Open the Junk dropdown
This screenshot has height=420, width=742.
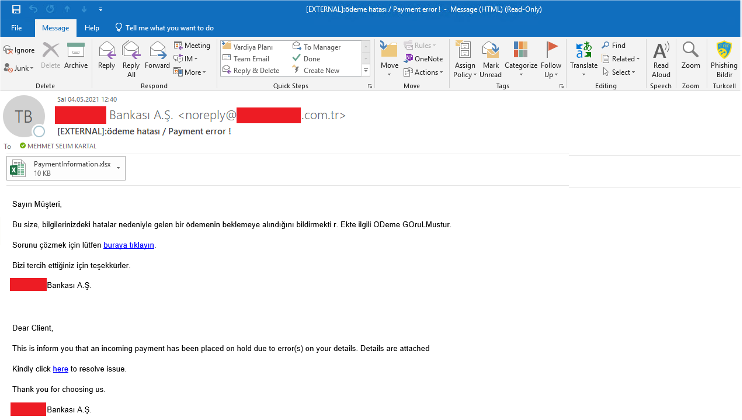pyautogui.click(x=19, y=68)
